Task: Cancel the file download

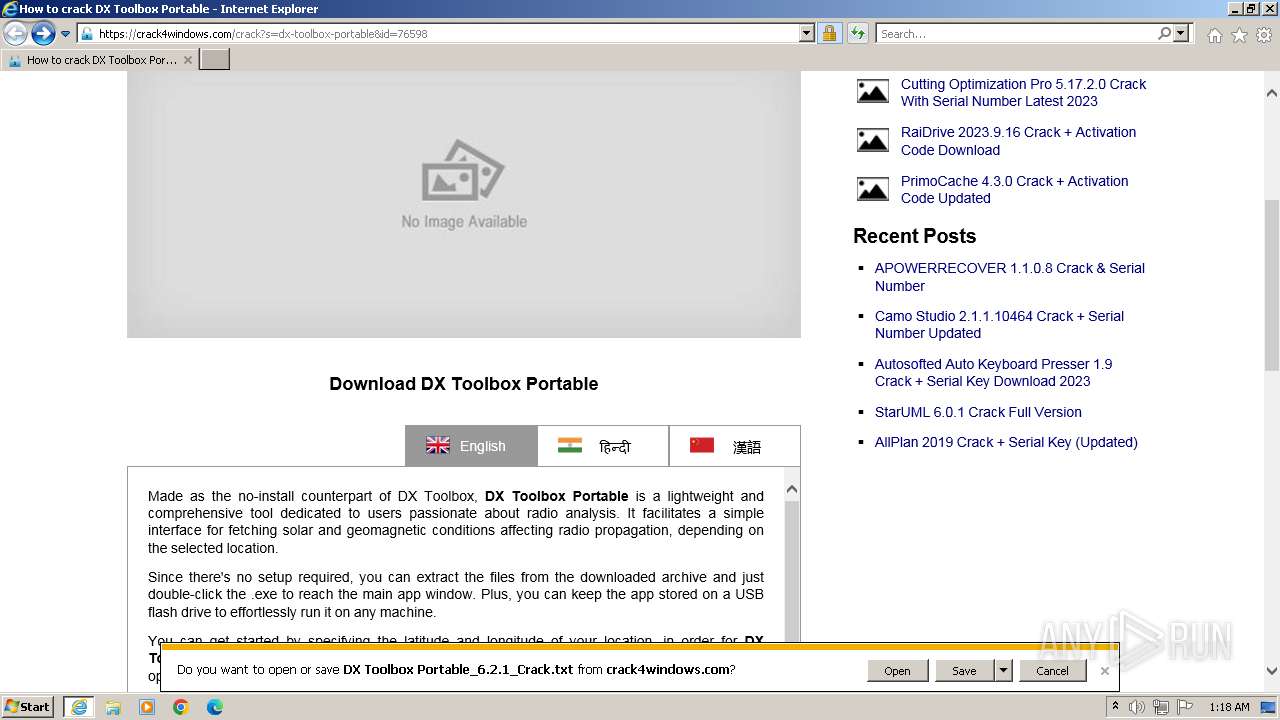Action: [1052, 671]
